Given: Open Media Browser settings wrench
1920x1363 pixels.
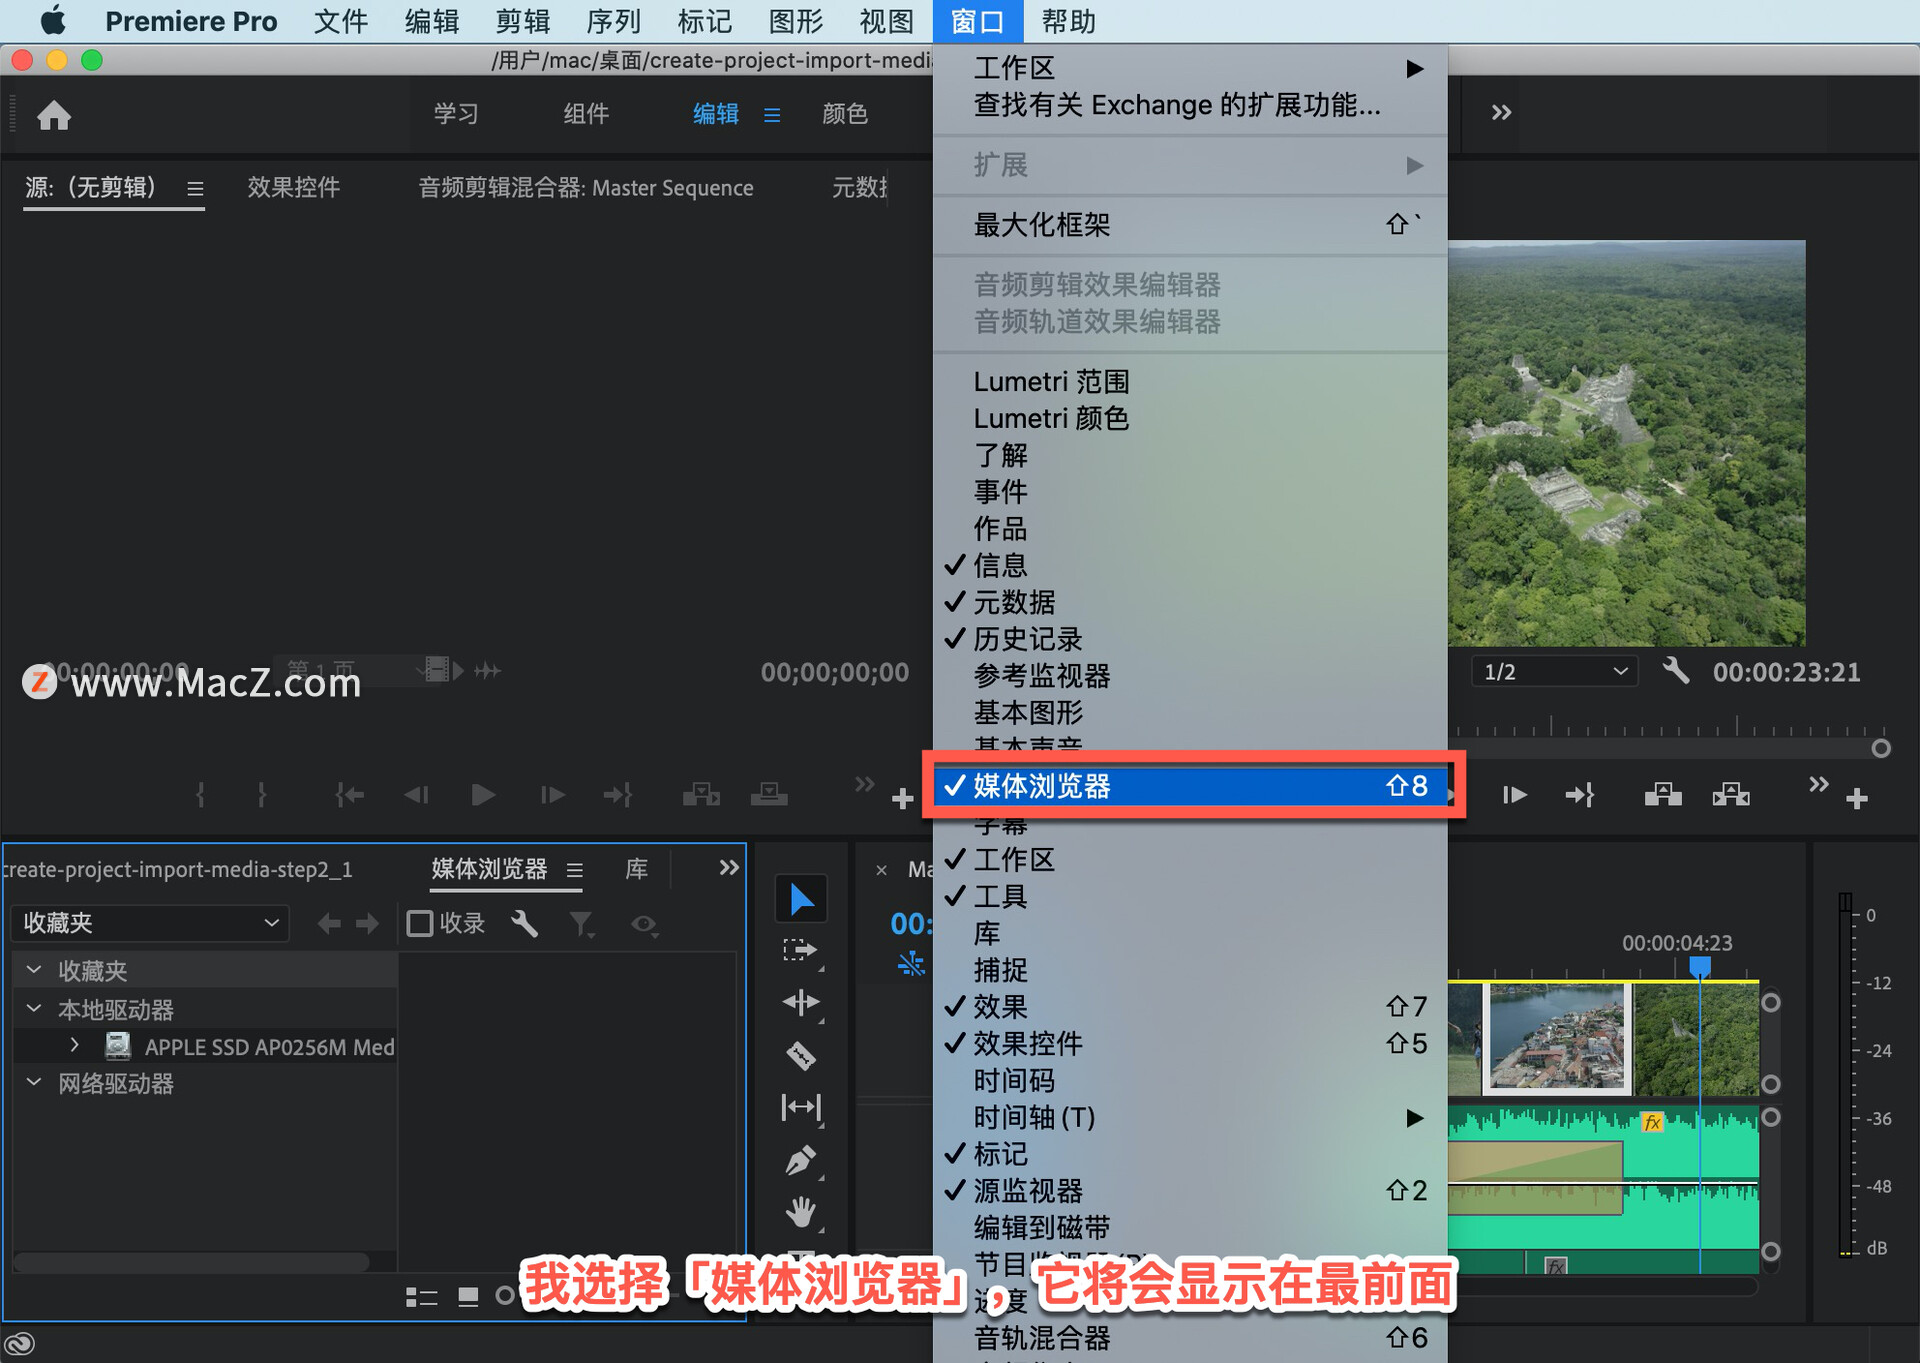Looking at the screenshot, I should point(524,923).
